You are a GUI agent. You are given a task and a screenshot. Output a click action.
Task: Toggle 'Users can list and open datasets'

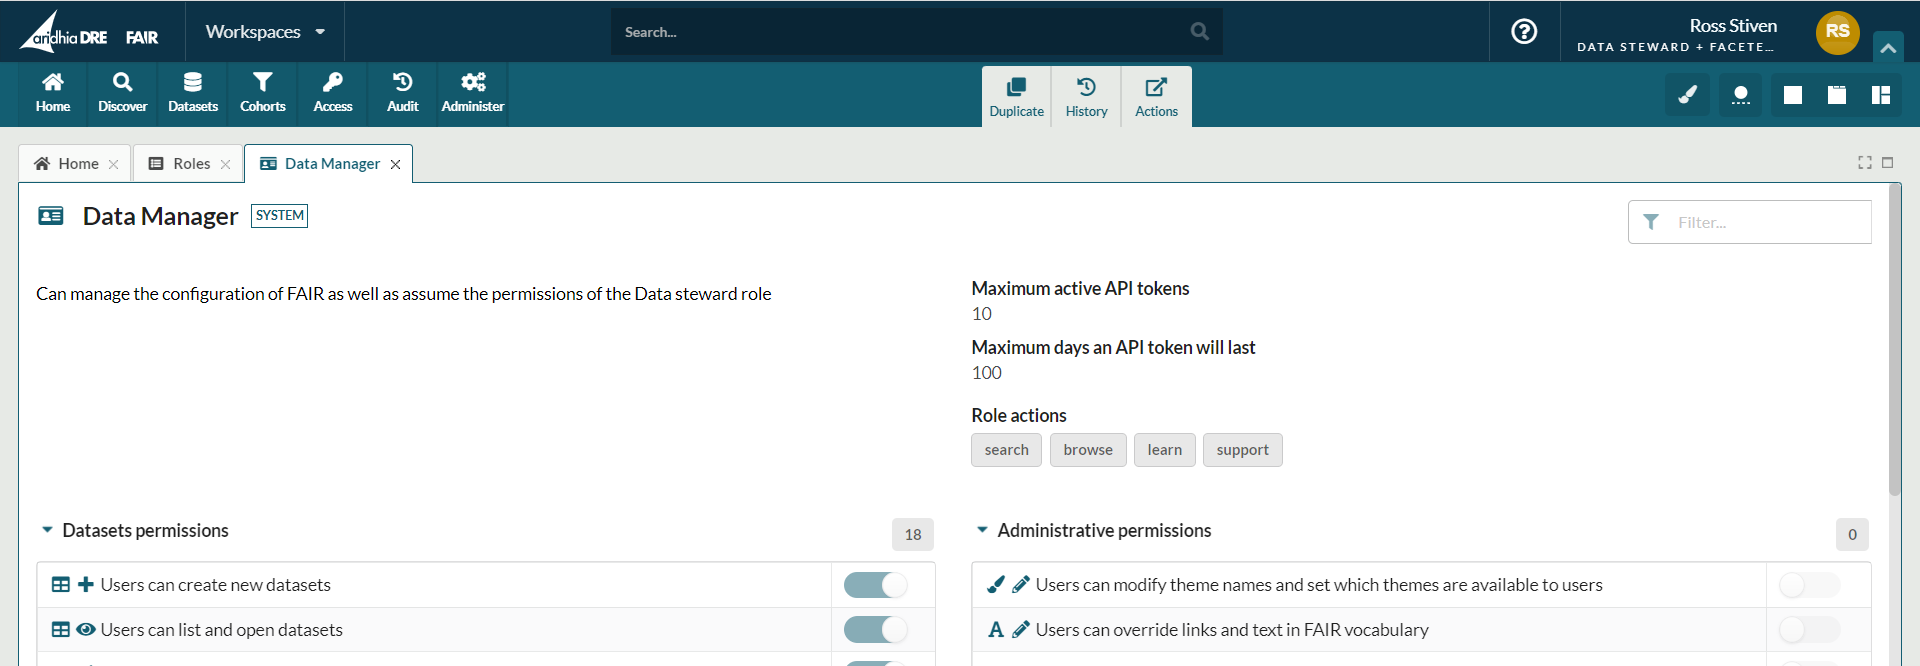(x=875, y=630)
